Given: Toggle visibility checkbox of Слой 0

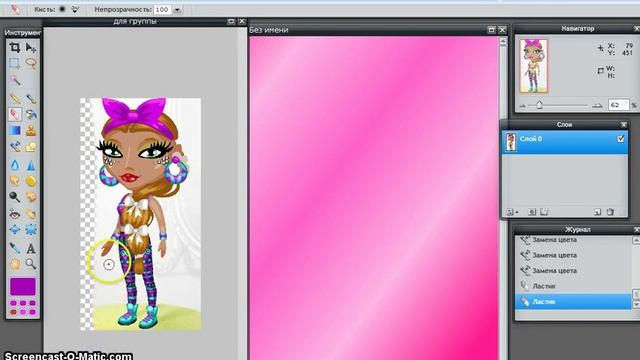Looking at the screenshot, I should point(621,139).
